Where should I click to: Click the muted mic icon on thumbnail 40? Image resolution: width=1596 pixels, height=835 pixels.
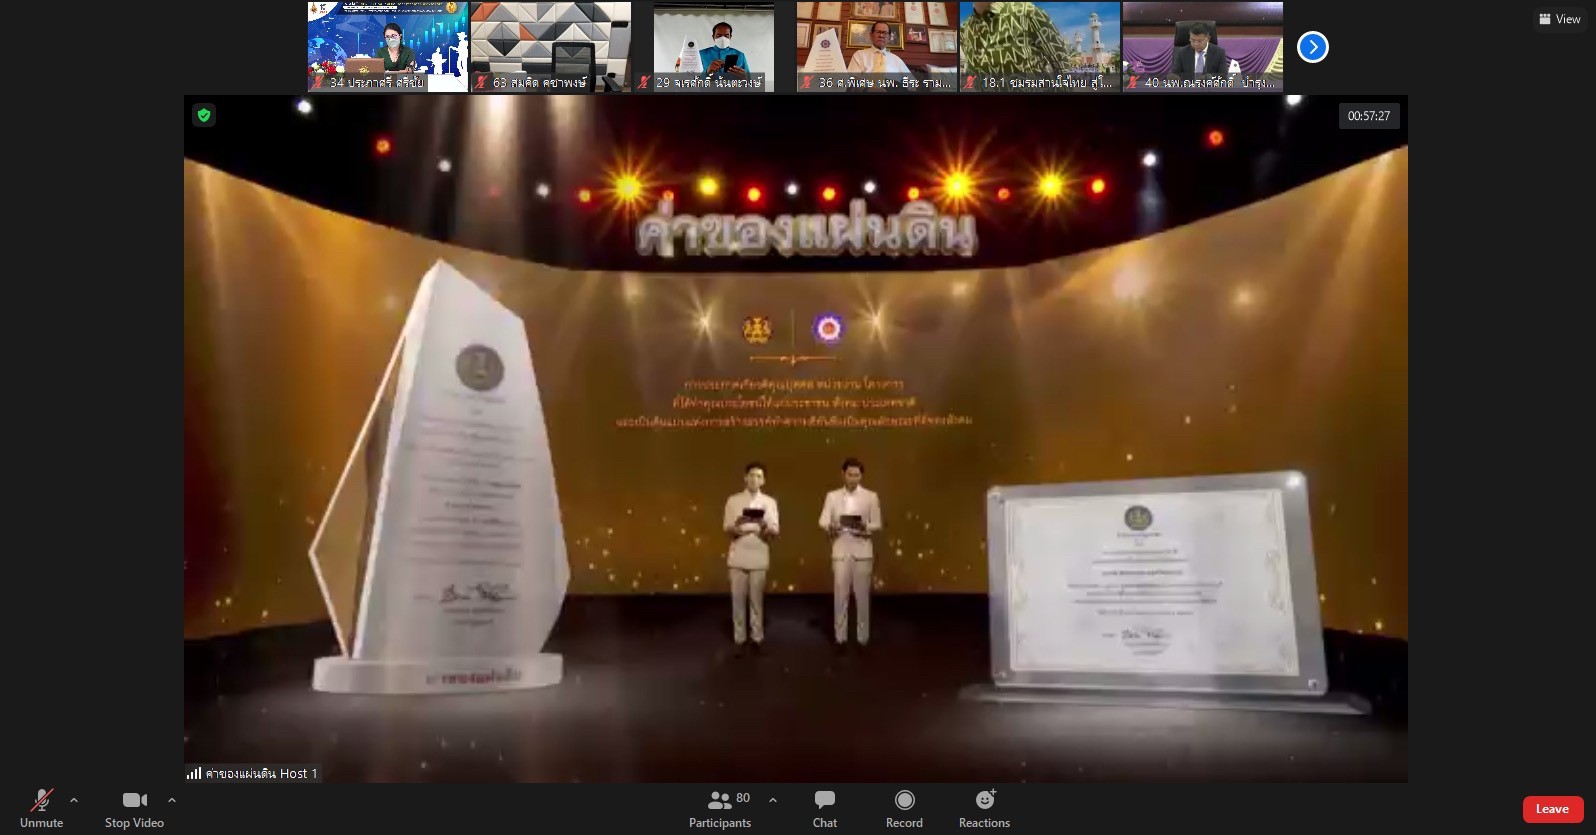tap(1133, 83)
